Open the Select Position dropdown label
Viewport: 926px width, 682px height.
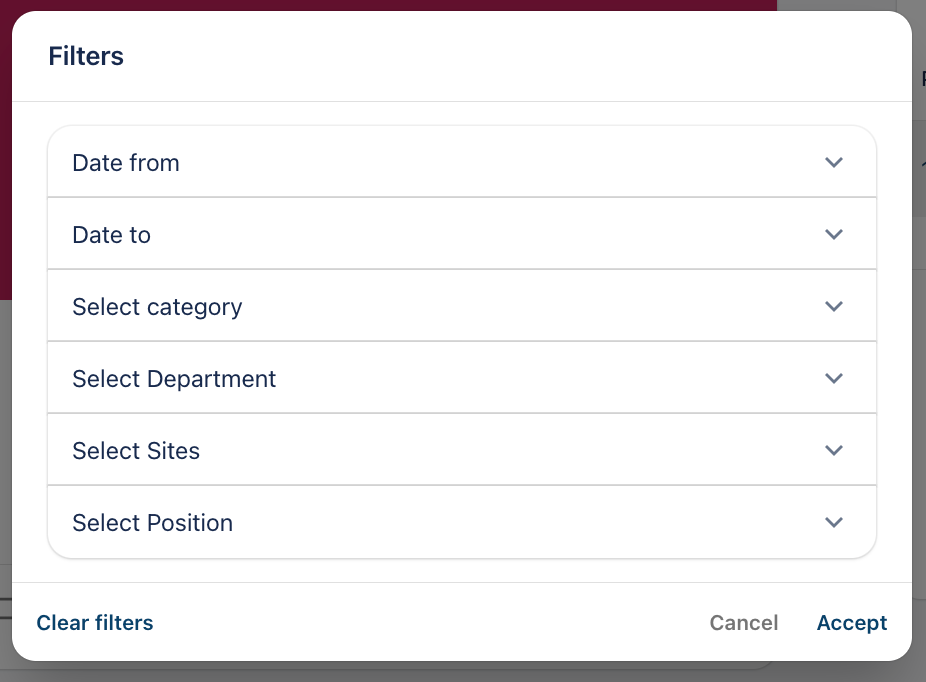[x=152, y=523]
